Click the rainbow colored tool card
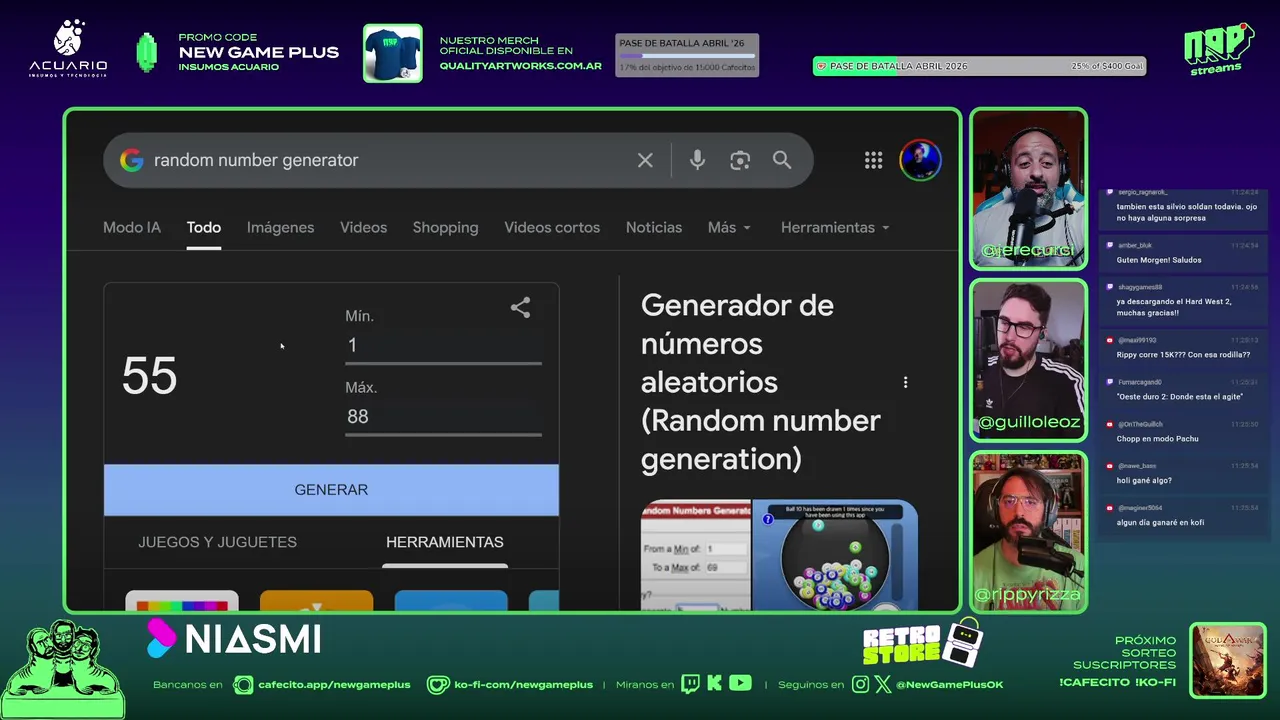 pos(182,601)
